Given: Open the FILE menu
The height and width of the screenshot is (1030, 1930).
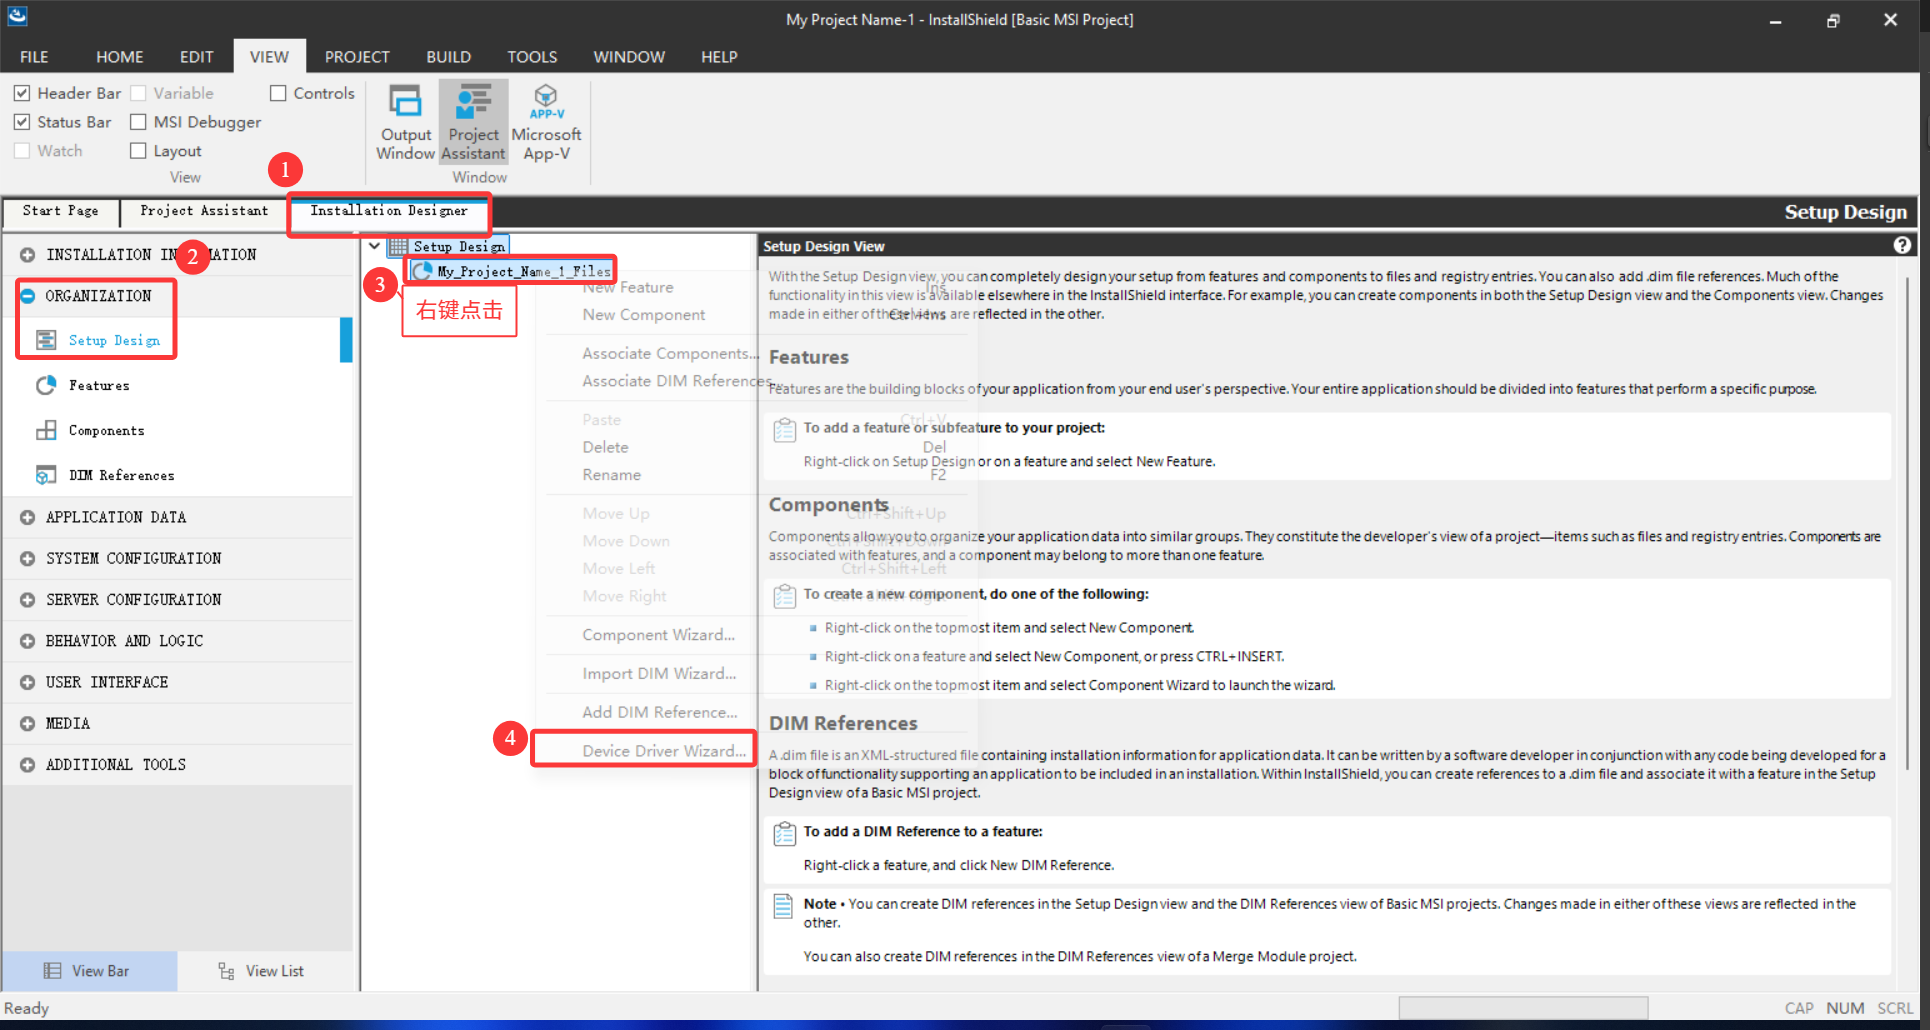Looking at the screenshot, I should (x=34, y=57).
